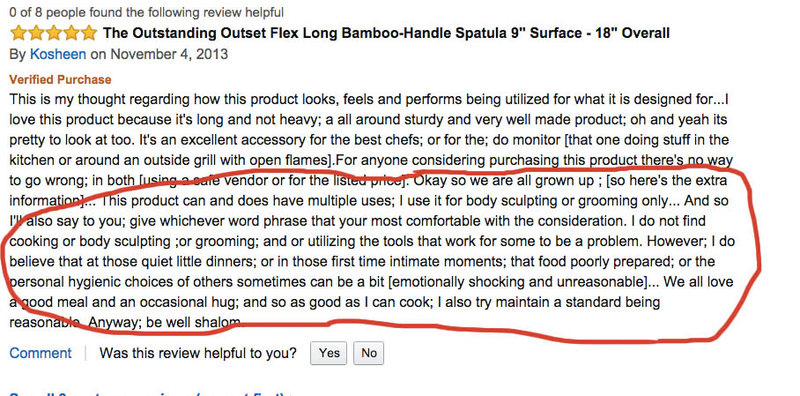Screen dimensions: 800x396
Task: Click the Verified Purchase label
Action: click(x=60, y=80)
